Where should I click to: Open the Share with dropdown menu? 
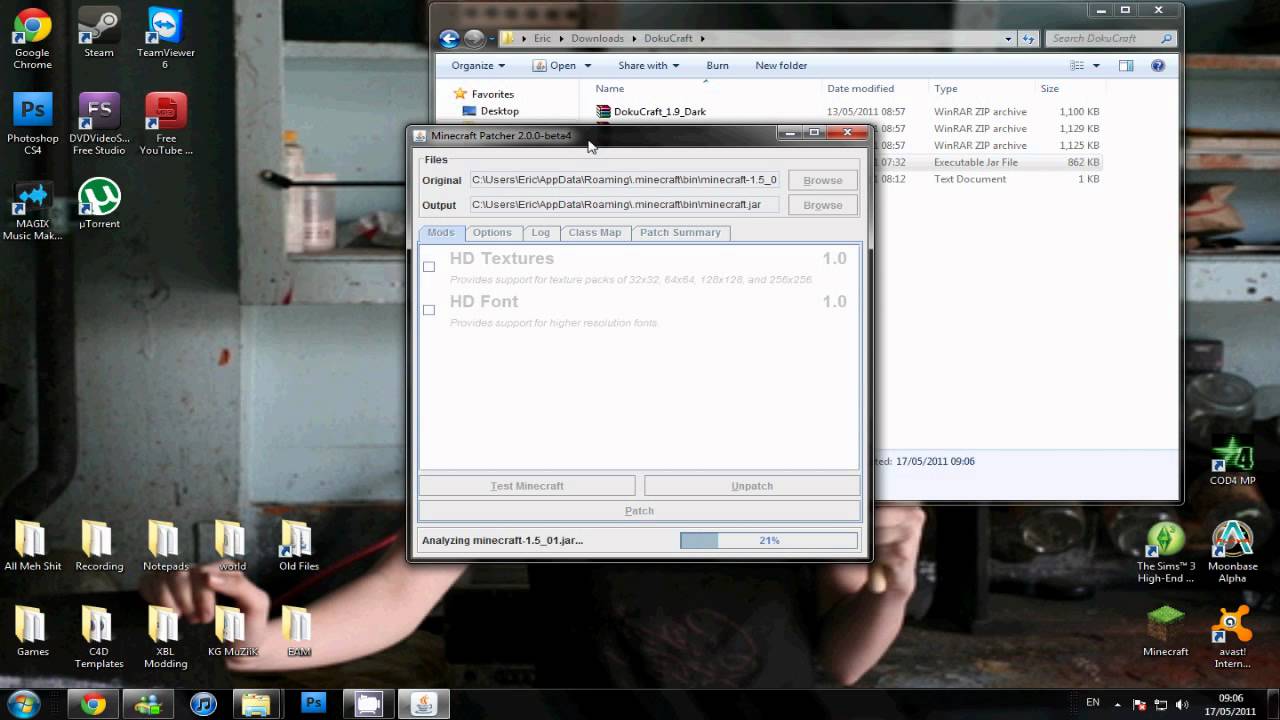click(x=648, y=65)
